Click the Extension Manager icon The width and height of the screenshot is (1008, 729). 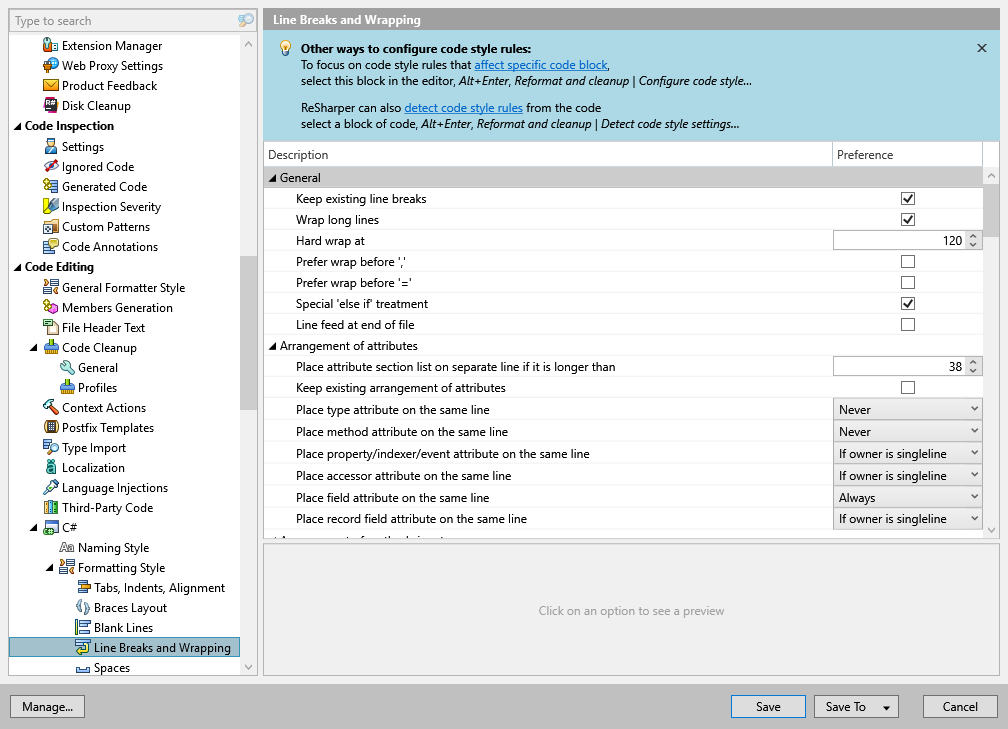[51, 46]
